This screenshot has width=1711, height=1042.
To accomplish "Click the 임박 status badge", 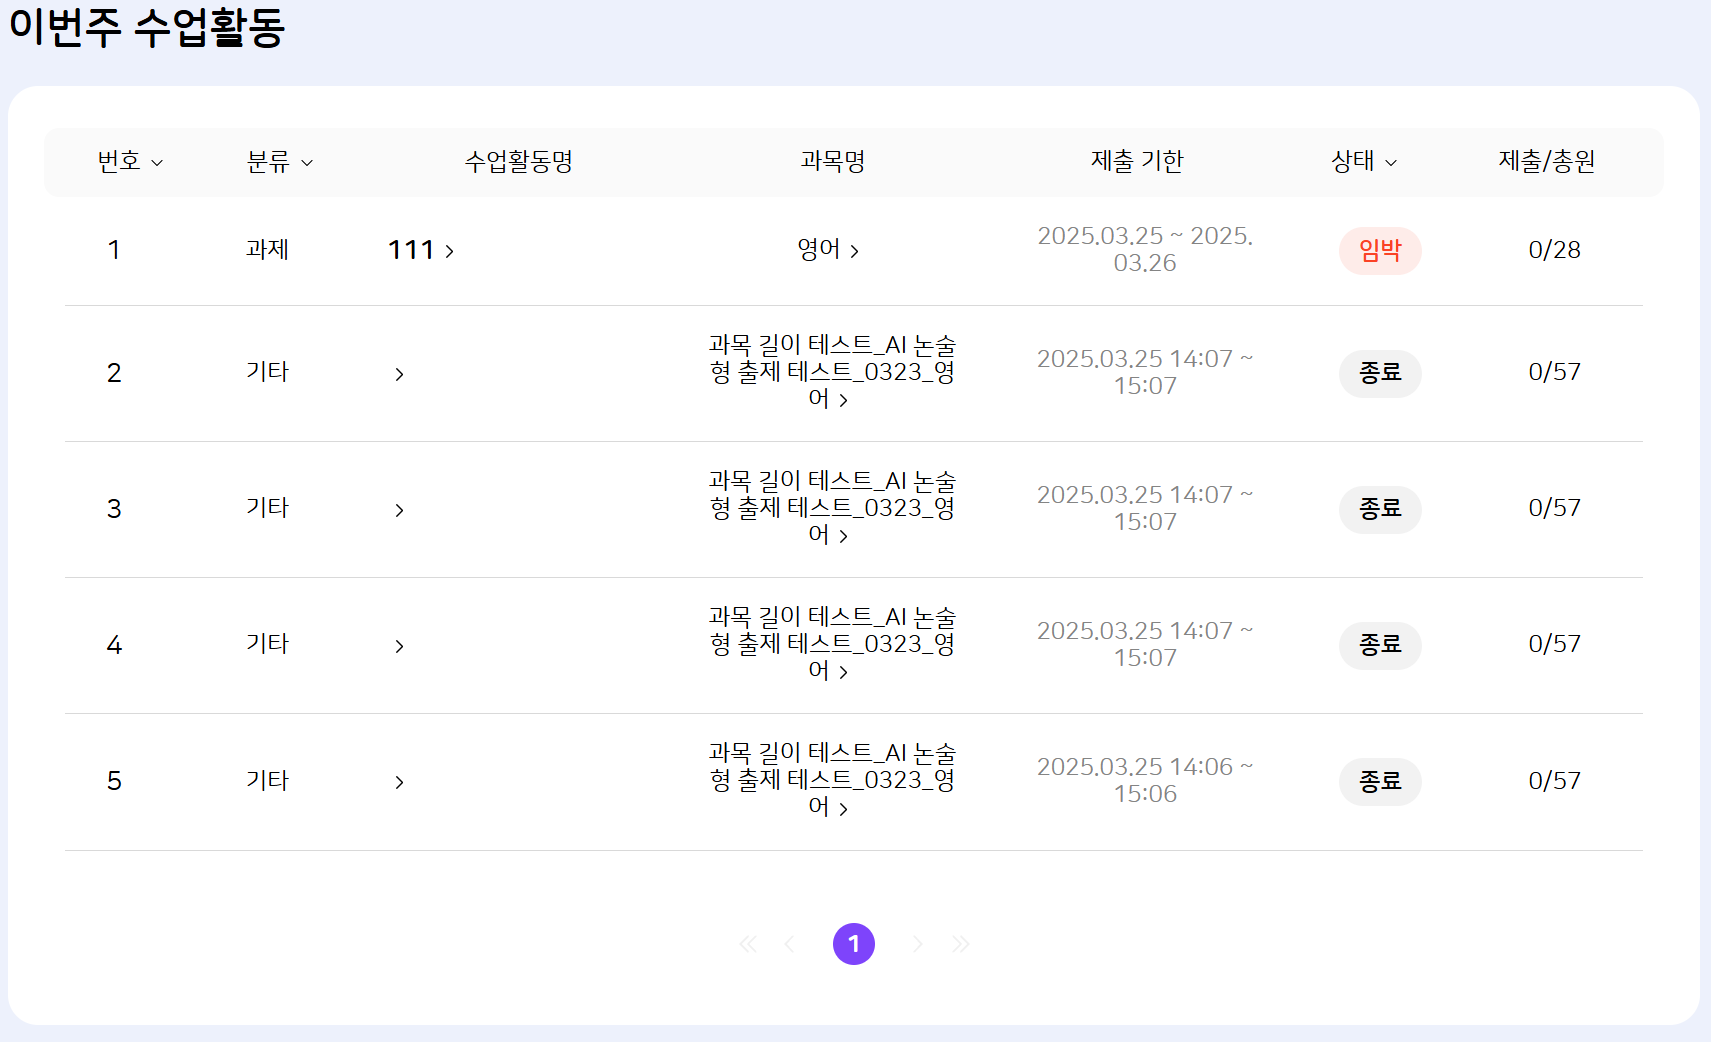I will coord(1379,250).
